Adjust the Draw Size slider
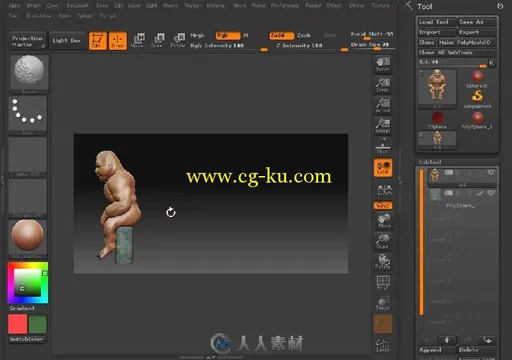Viewport: 512px width, 360px height. pyautogui.click(x=372, y=45)
